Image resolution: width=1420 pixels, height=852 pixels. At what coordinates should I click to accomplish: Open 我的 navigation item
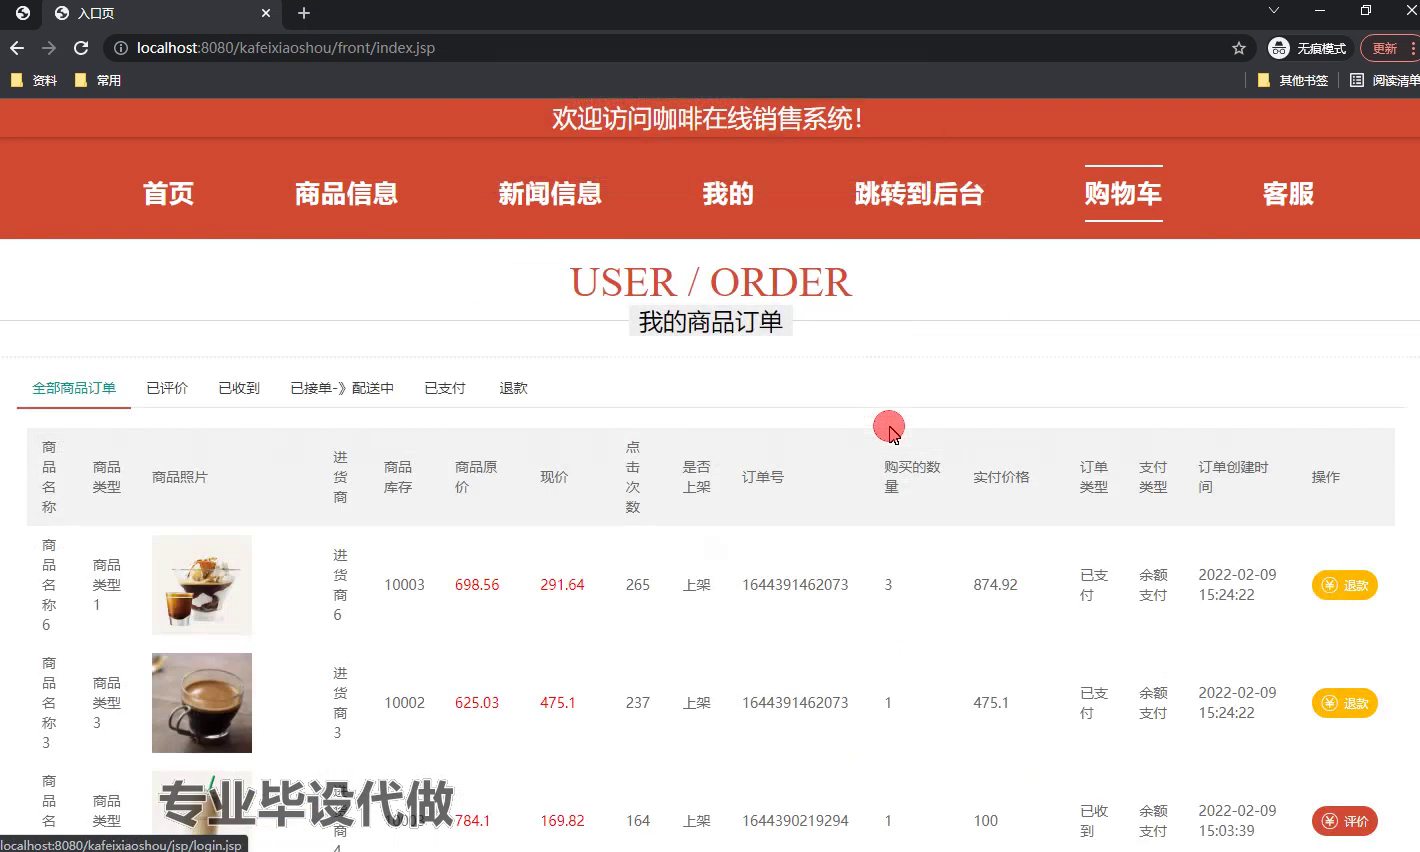pyautogui.click(x=728, y=194)
